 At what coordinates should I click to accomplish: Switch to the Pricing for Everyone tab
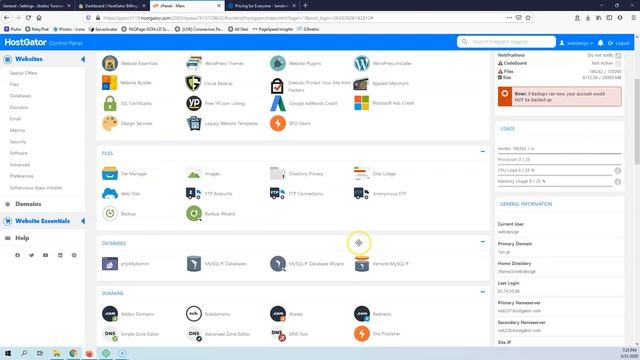point(261,6)
